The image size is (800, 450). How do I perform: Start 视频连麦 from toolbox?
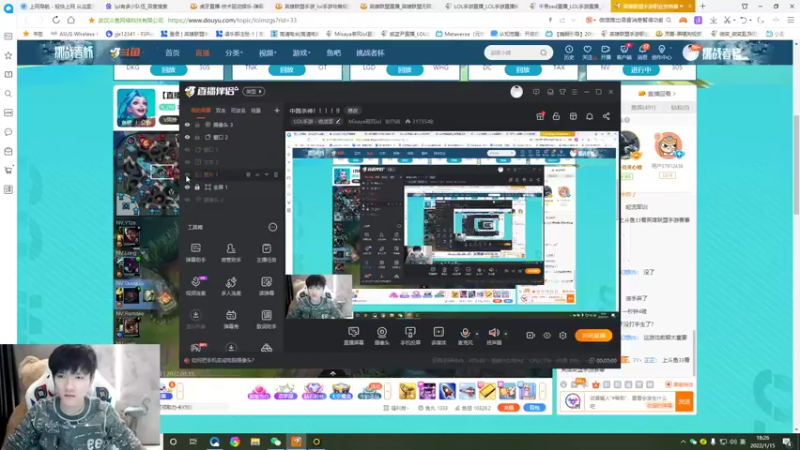tap(195, 286)
